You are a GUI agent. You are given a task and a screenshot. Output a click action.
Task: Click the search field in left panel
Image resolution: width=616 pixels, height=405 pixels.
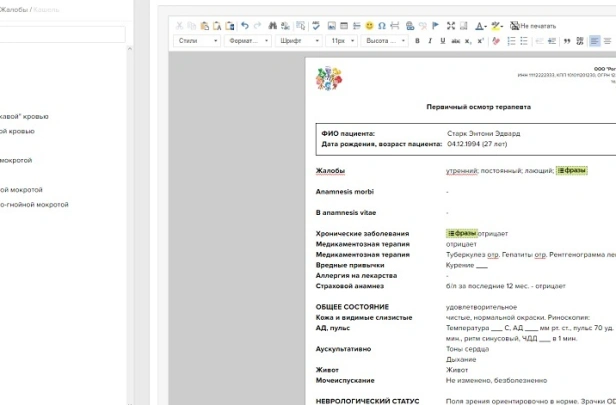pyautogui.click(x=62, y=34)
